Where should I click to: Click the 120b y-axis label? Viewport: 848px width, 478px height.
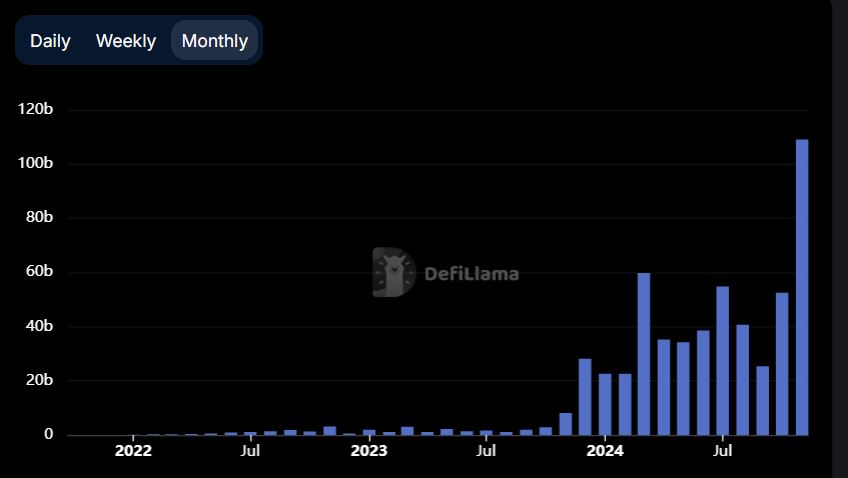pos(35,109)
